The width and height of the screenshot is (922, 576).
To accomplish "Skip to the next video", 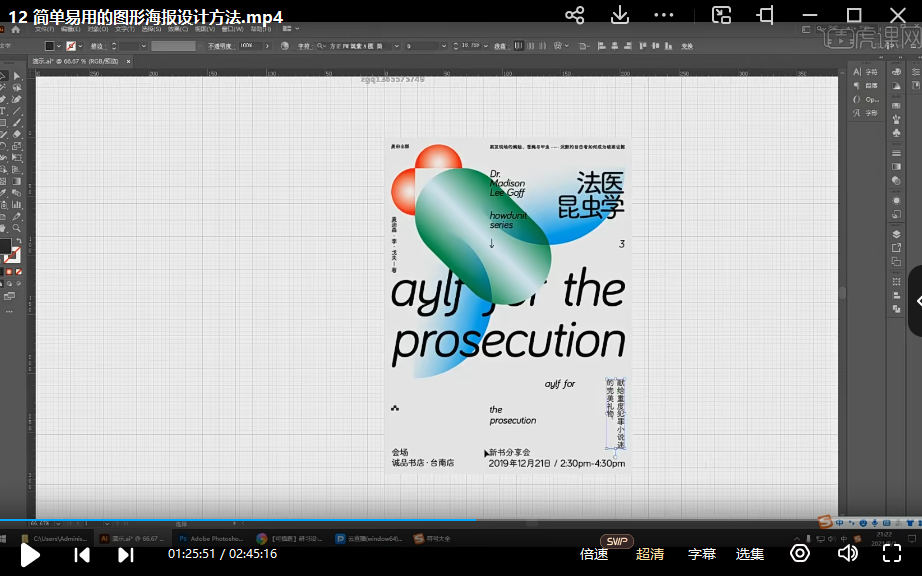I will point(126,554).
